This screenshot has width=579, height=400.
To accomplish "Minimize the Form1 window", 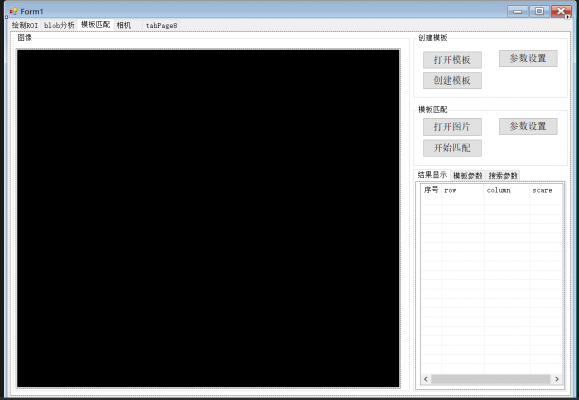I will point(518,11).
